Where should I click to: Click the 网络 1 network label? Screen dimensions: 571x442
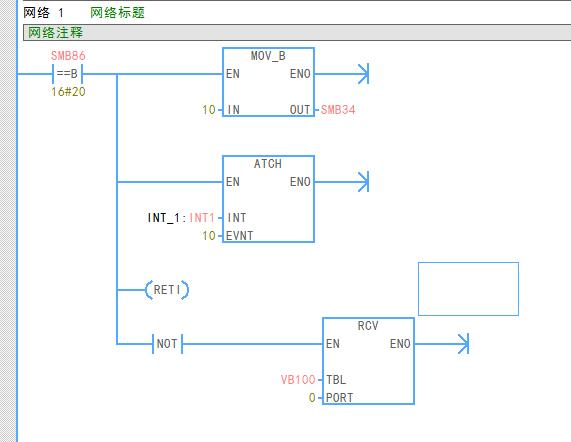44,13
